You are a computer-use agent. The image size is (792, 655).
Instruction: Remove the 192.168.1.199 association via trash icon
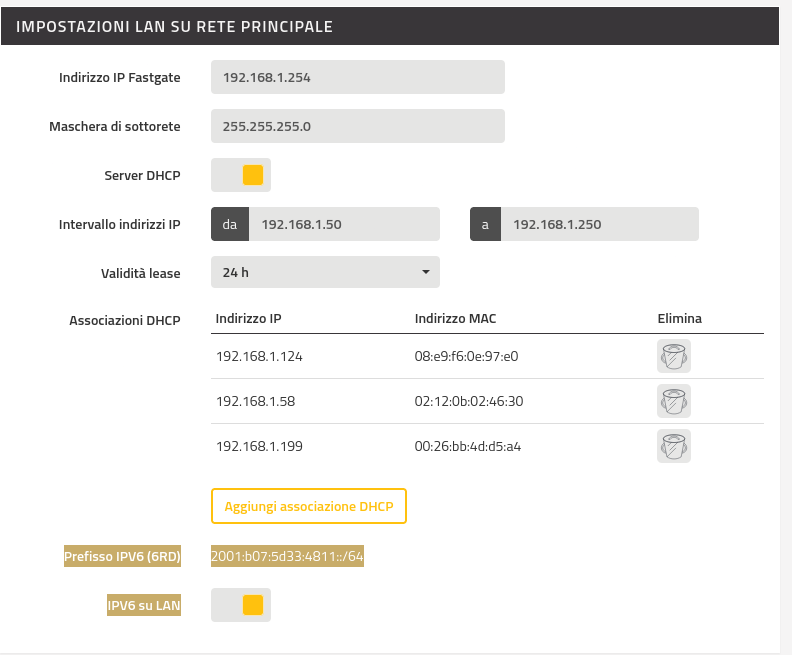(674, 446)
